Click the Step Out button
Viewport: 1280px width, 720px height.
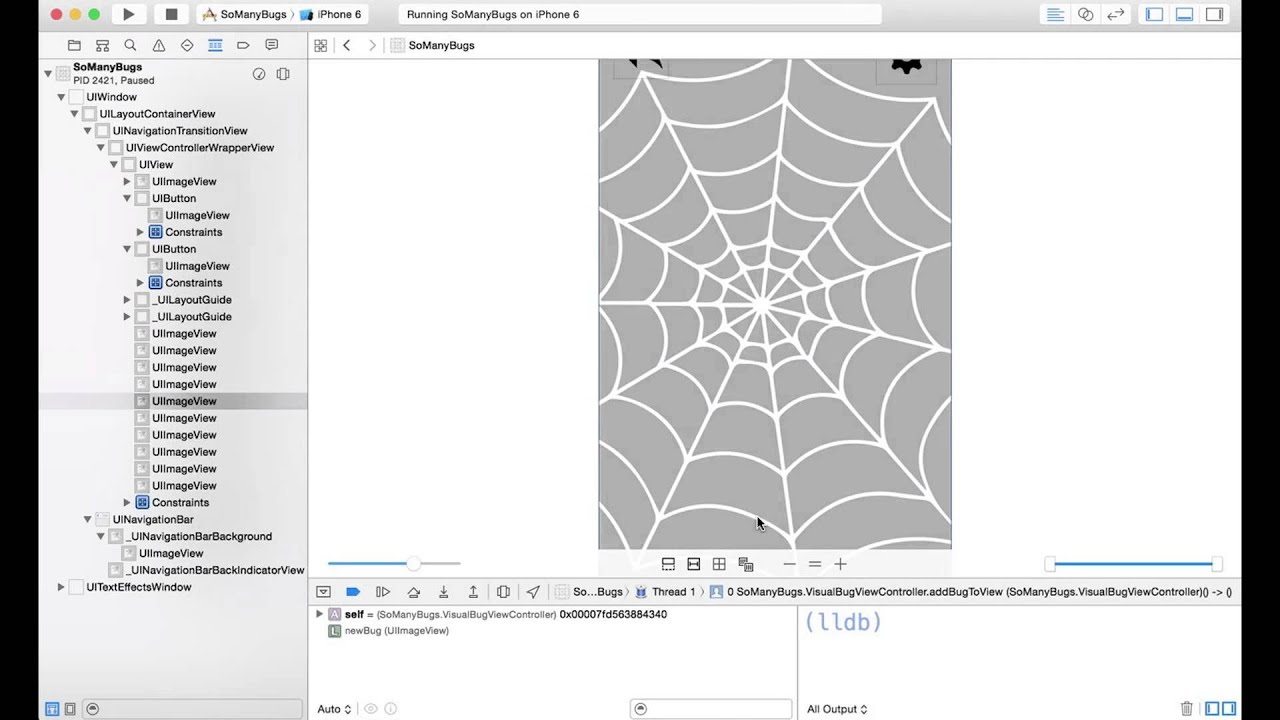pyautogui.click(x=473, y=592)
